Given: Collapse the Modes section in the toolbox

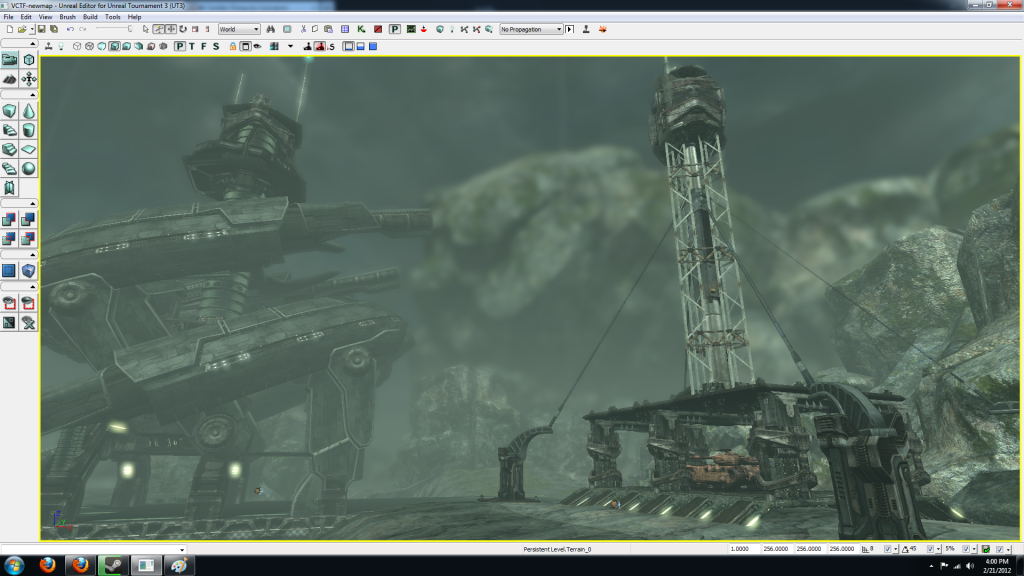Looking at the screenshot, I should [x=33, y=44].
